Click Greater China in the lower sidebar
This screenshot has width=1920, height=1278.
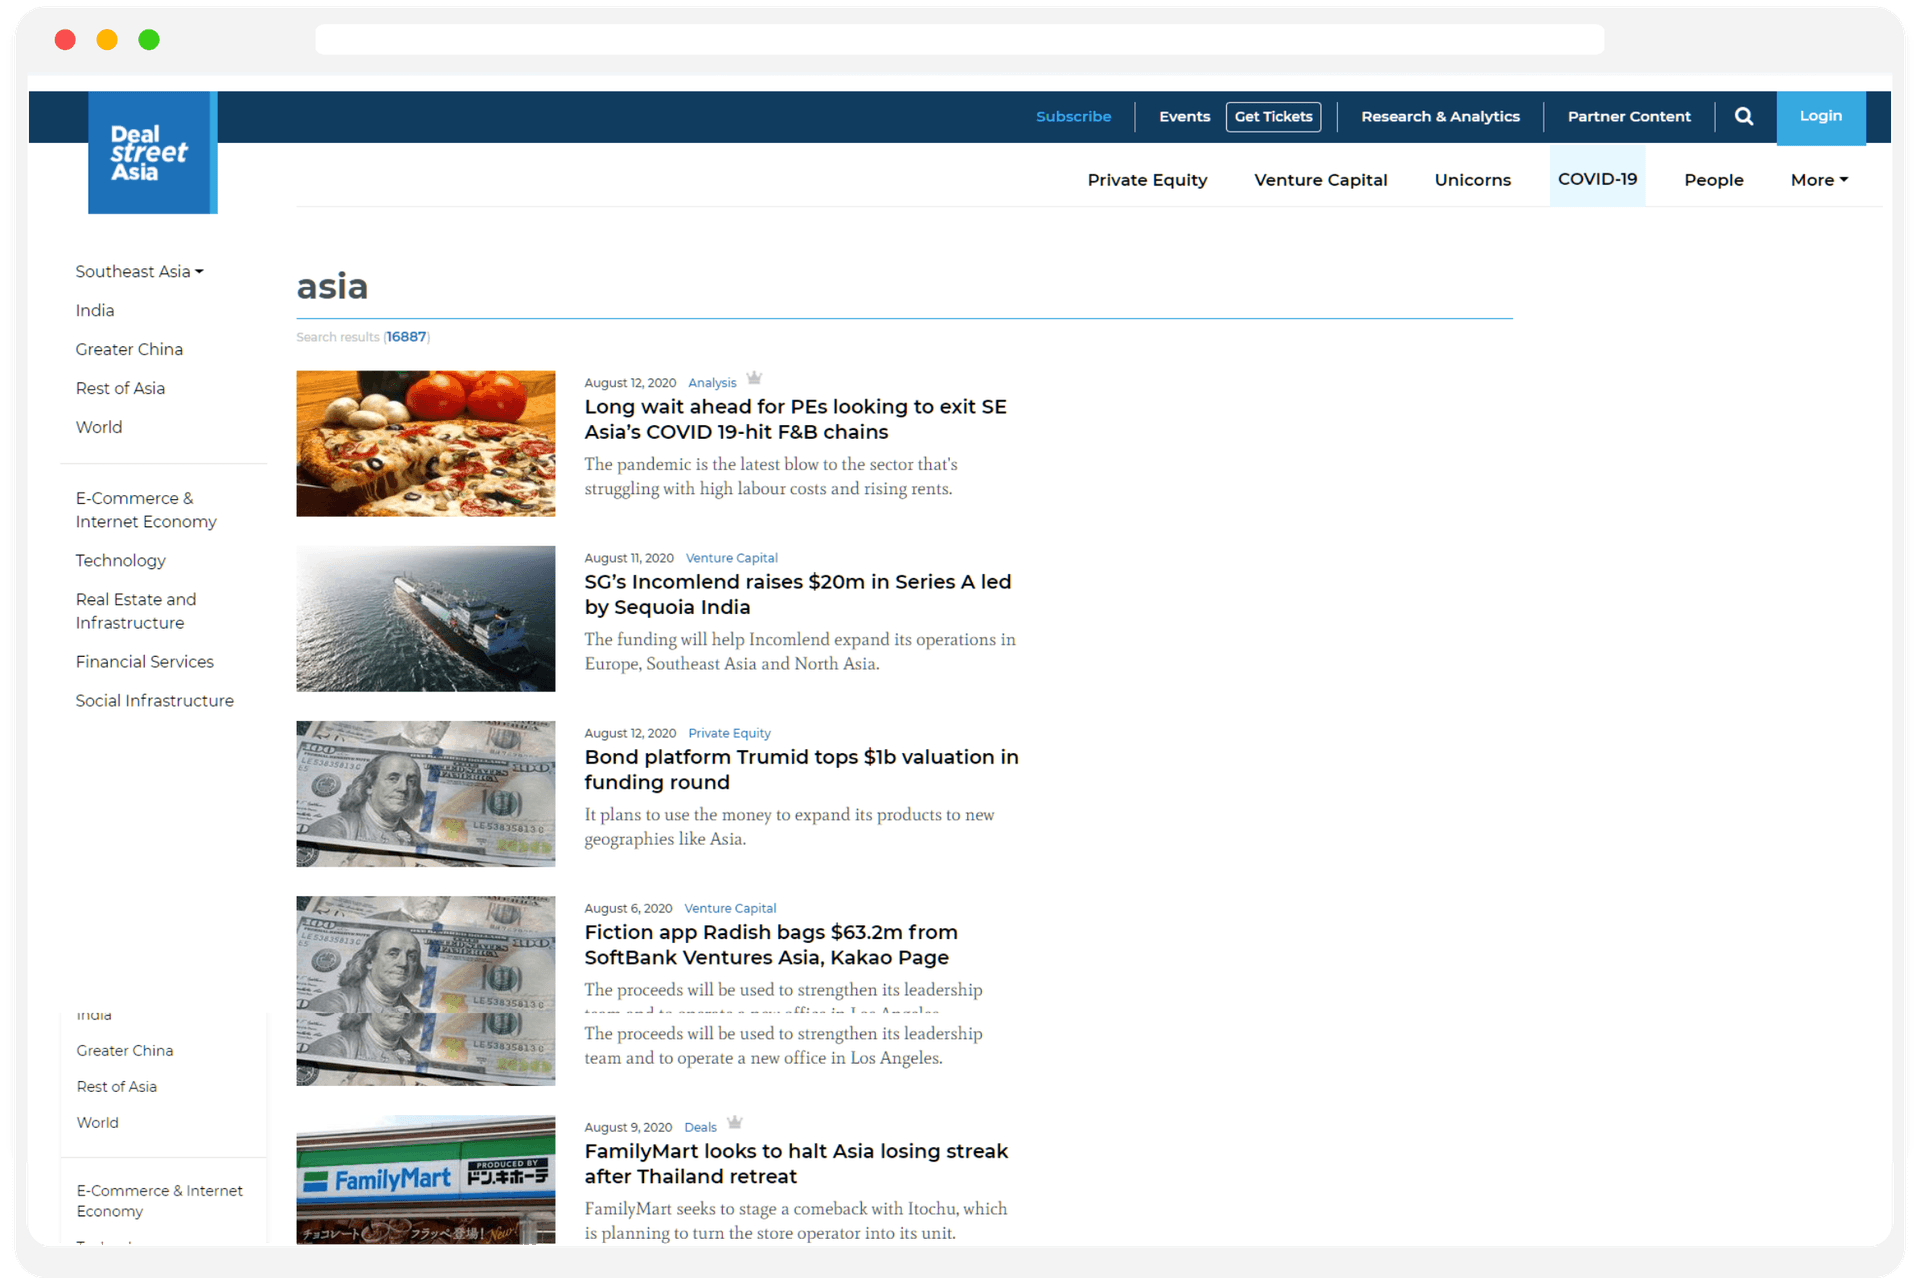pos(125,1050)
